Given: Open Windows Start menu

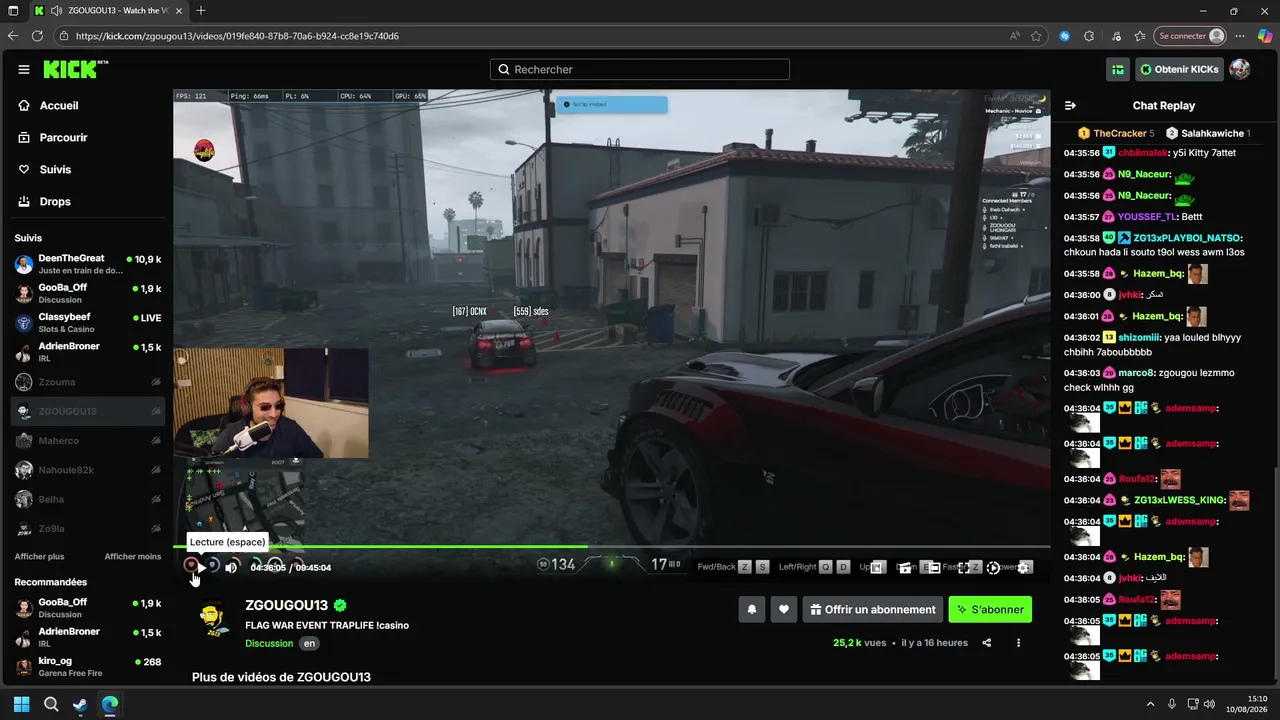Looking at the screenshot, I should pos(22,704).
